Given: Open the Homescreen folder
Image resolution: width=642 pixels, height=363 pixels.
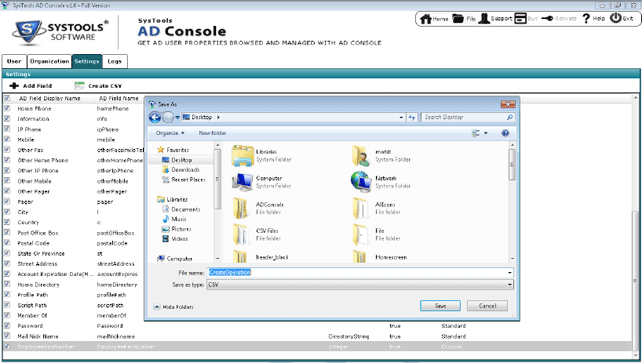Looking at the screenshot, I should pyautogui.click(x=360, y=256).
